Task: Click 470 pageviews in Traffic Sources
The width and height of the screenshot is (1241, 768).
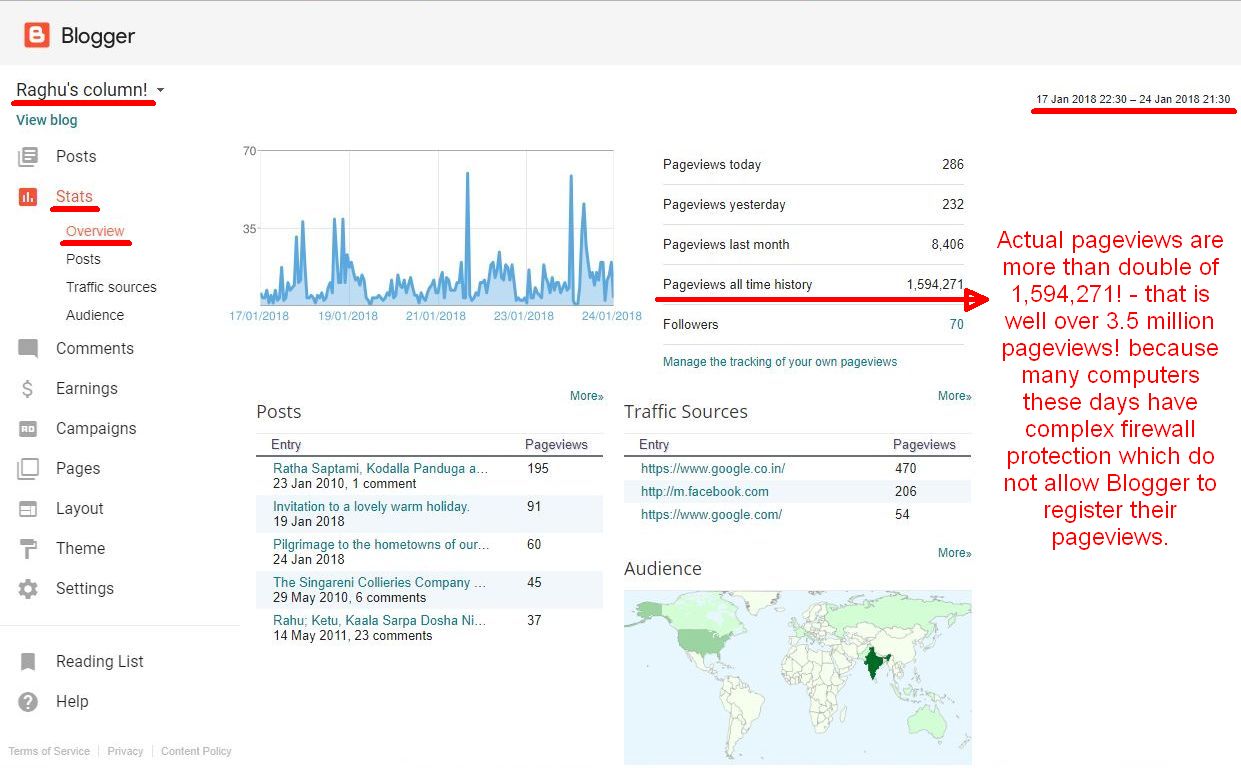Action: point(906,468)
